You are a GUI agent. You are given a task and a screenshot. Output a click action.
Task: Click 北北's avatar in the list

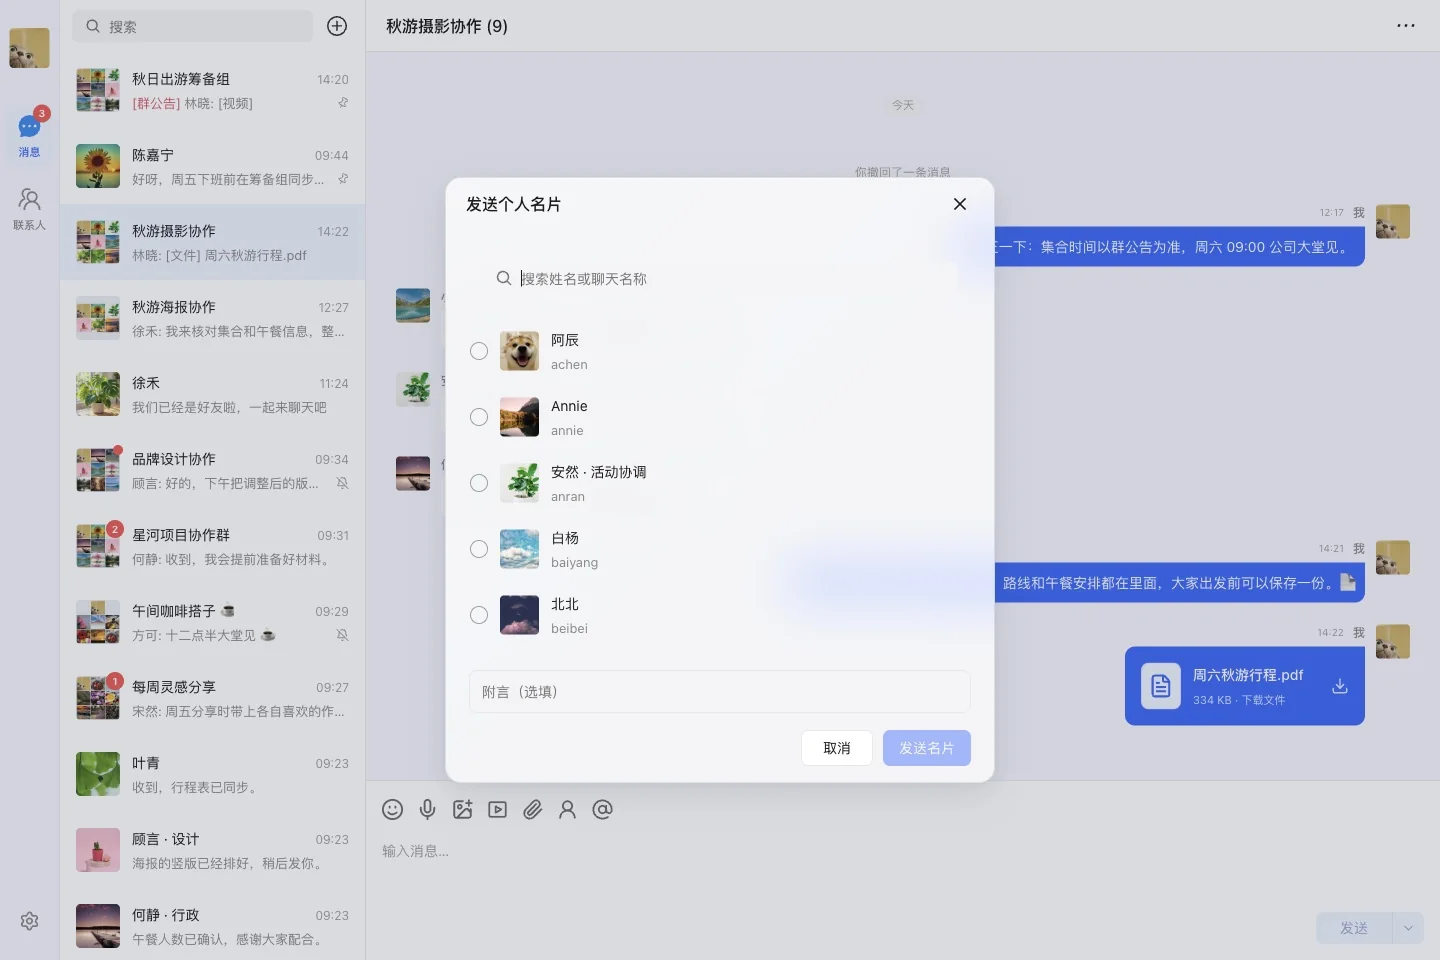click(519, 615)
